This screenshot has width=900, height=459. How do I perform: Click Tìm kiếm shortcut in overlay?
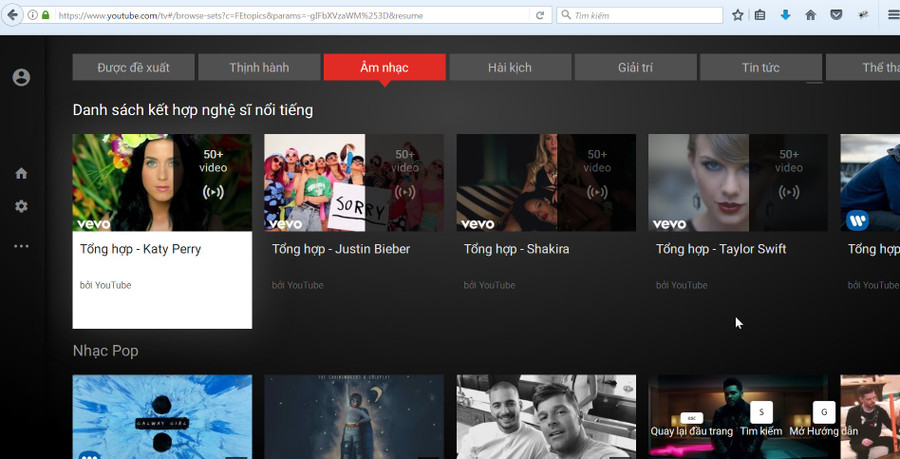pyautogui.click(x=761, y=431)
